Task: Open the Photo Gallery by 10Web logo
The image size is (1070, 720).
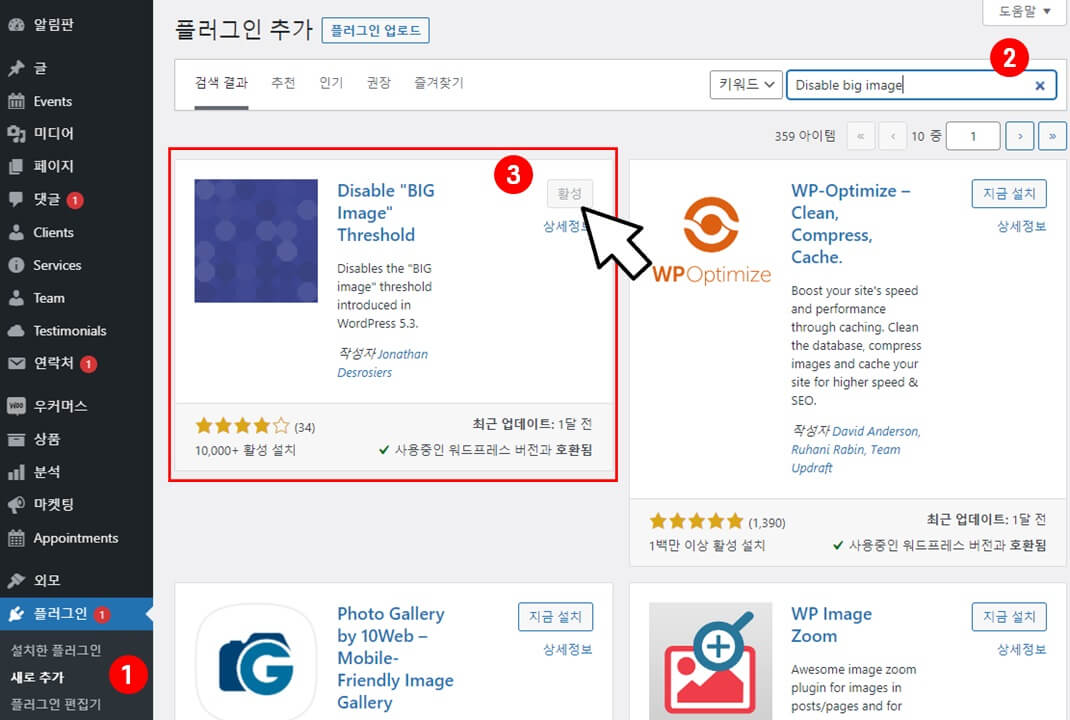Action: coord(256,661)
